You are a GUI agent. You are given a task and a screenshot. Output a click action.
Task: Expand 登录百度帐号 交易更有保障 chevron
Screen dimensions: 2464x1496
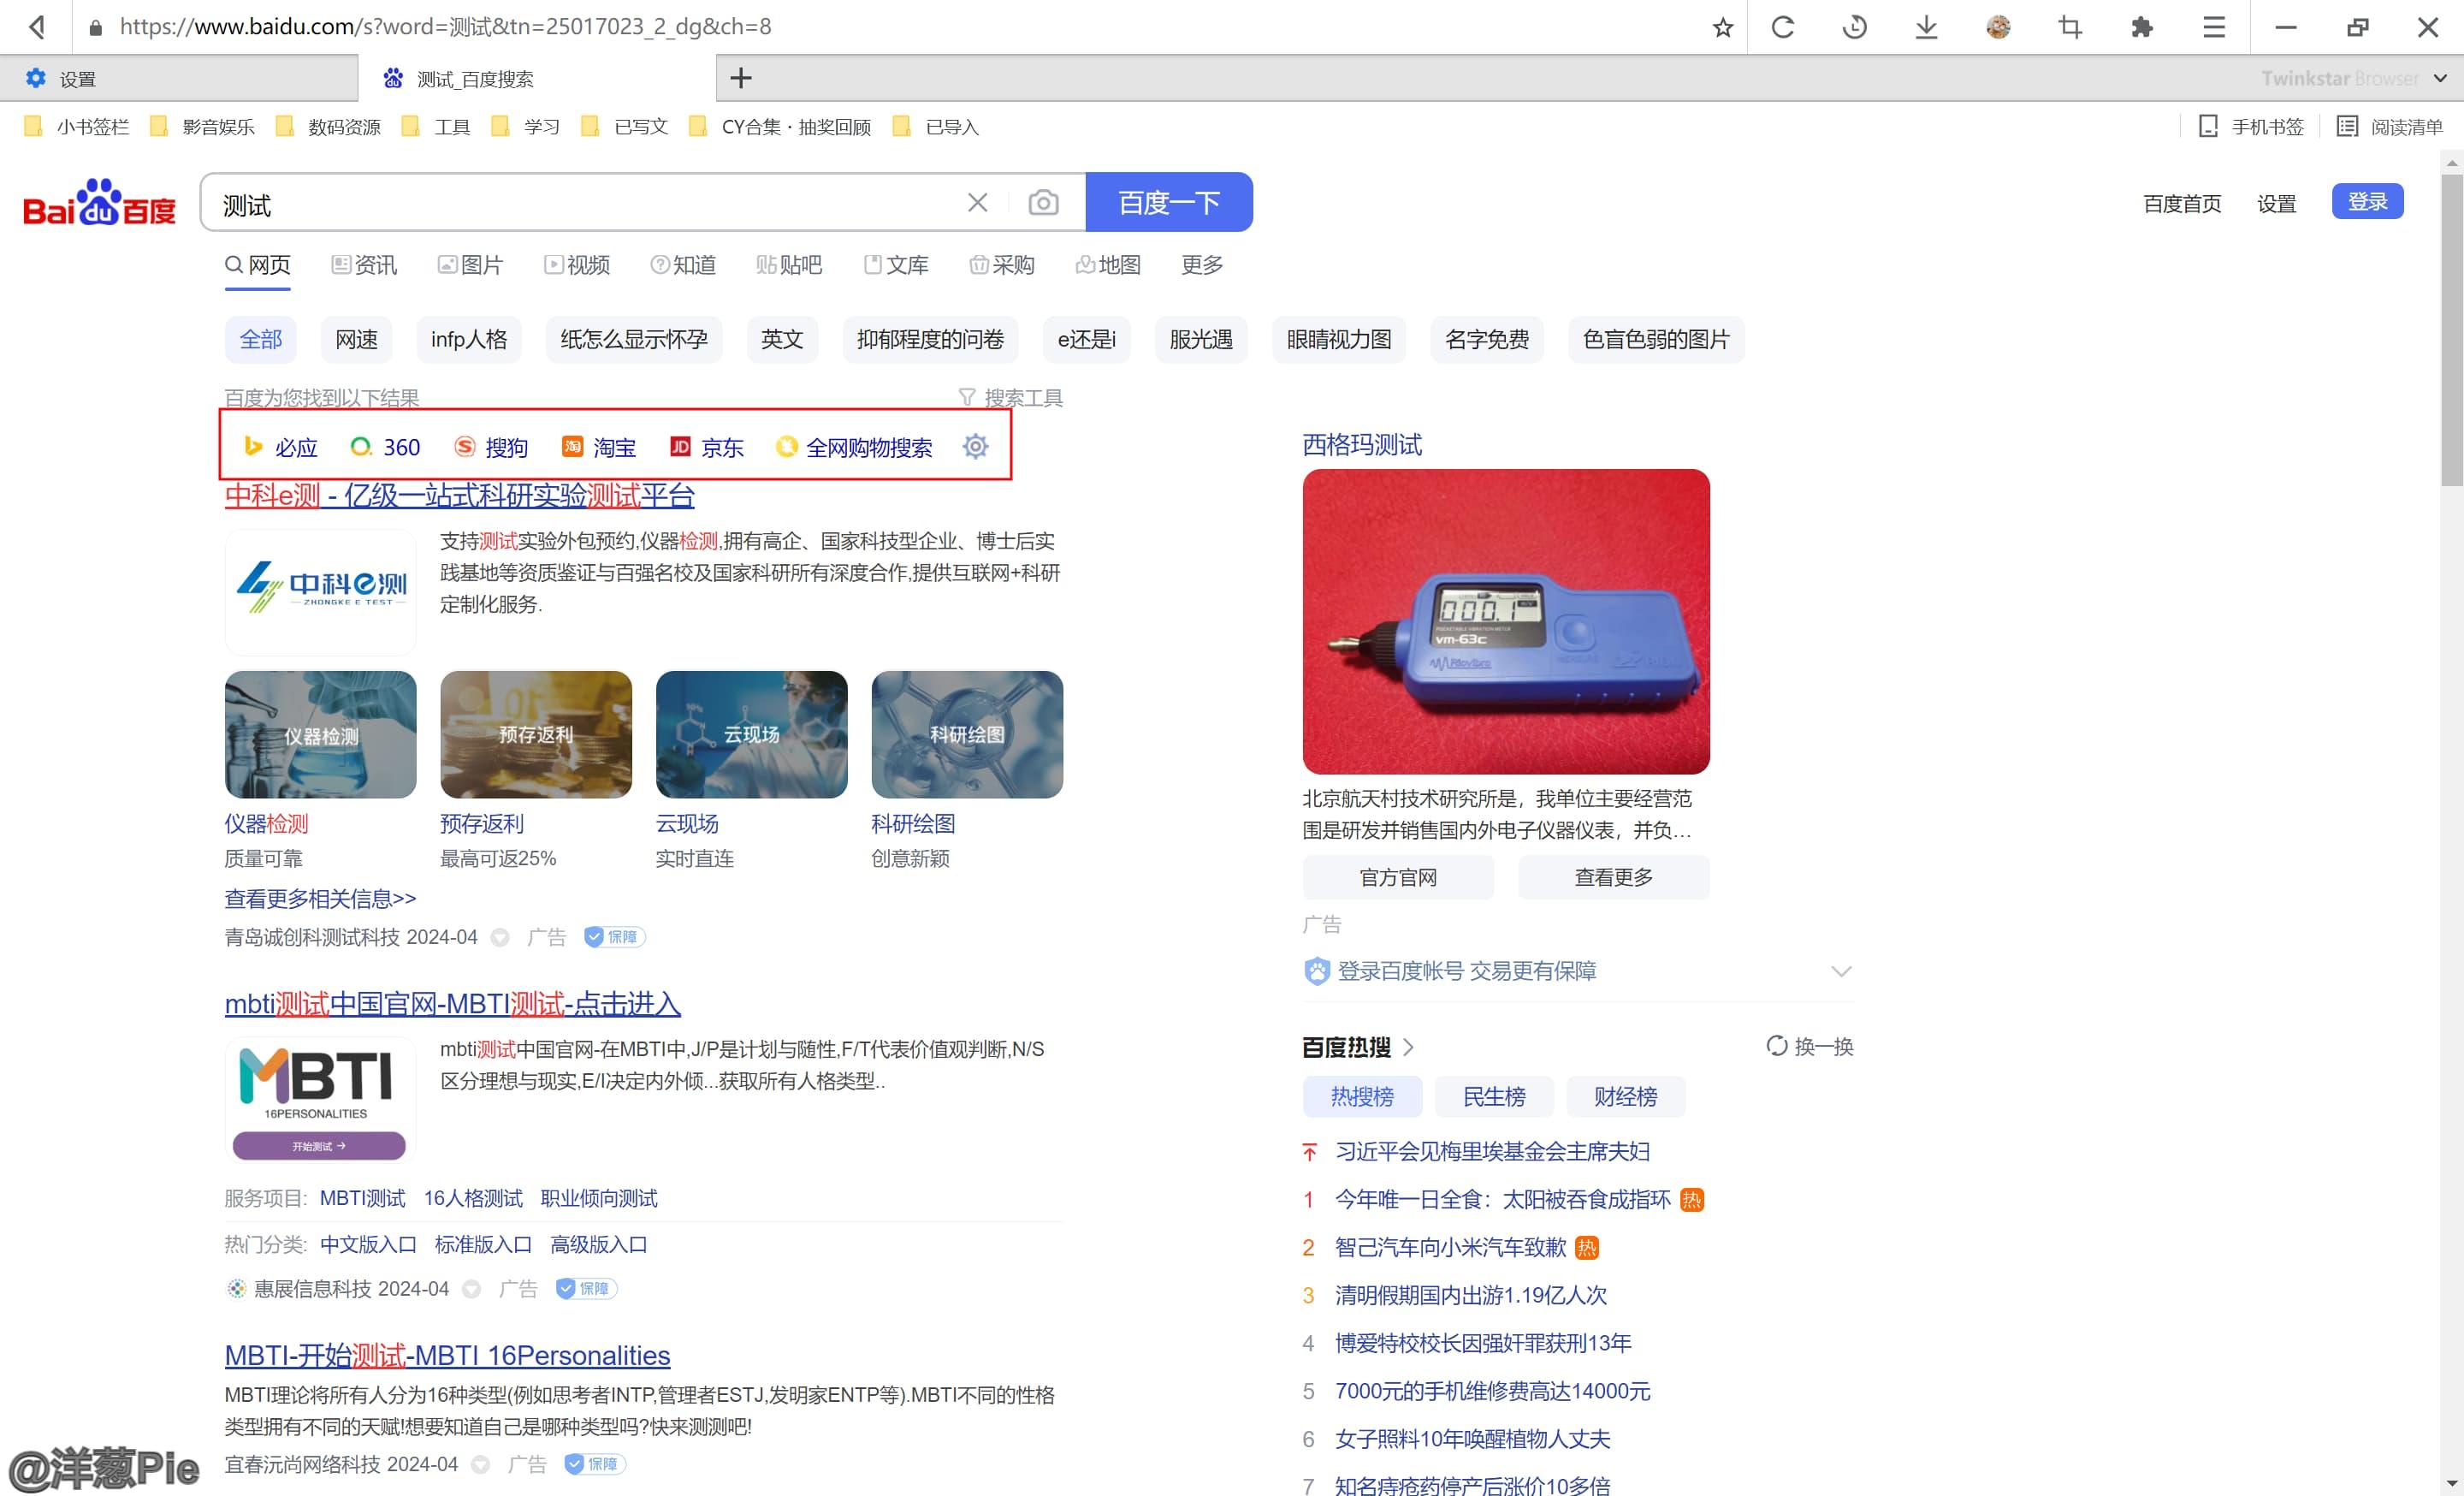[1841, 971]
